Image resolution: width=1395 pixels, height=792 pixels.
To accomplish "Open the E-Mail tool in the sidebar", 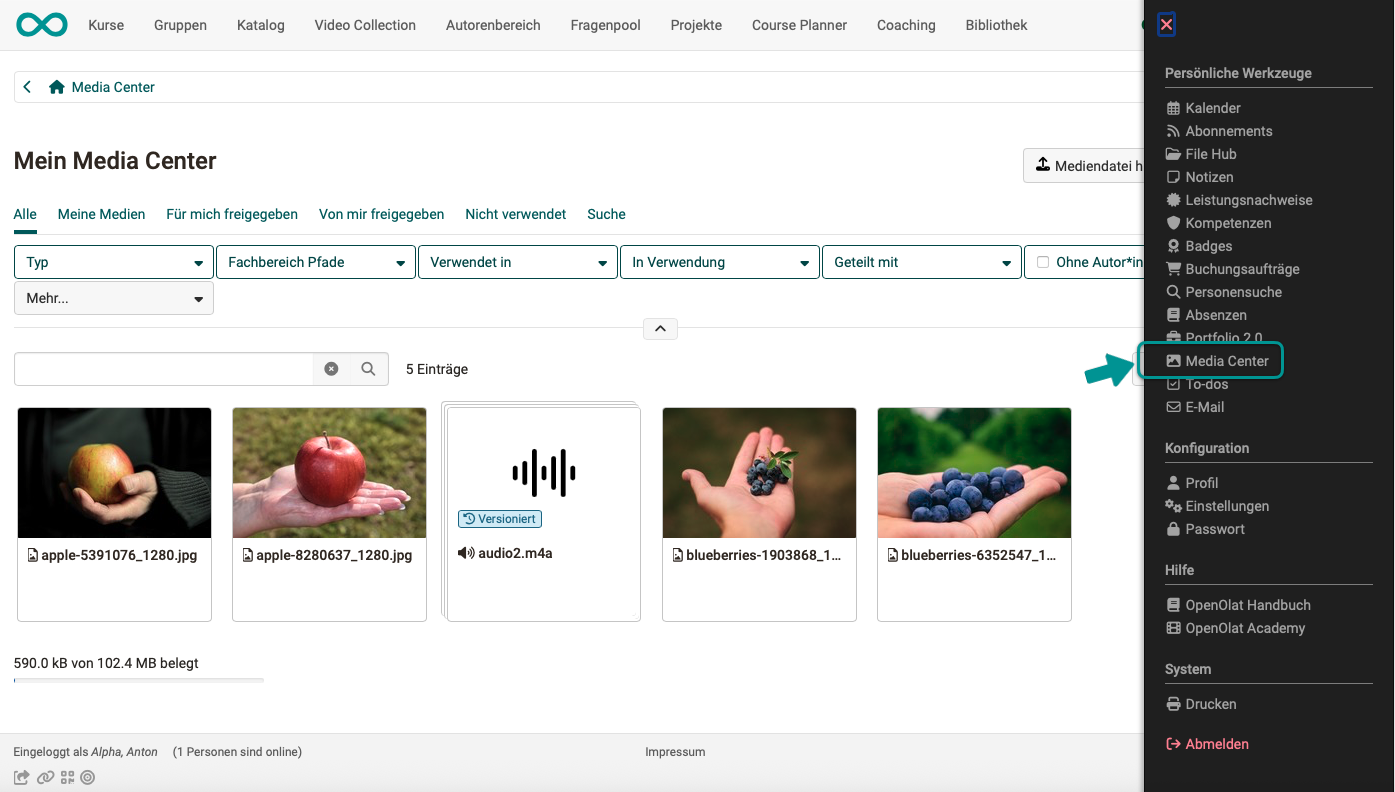I will point(1204,407).
